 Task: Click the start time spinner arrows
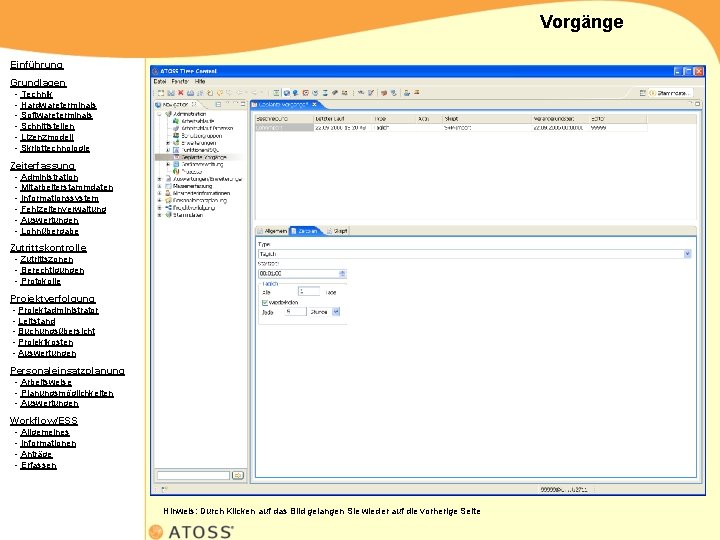coord(342,274)
